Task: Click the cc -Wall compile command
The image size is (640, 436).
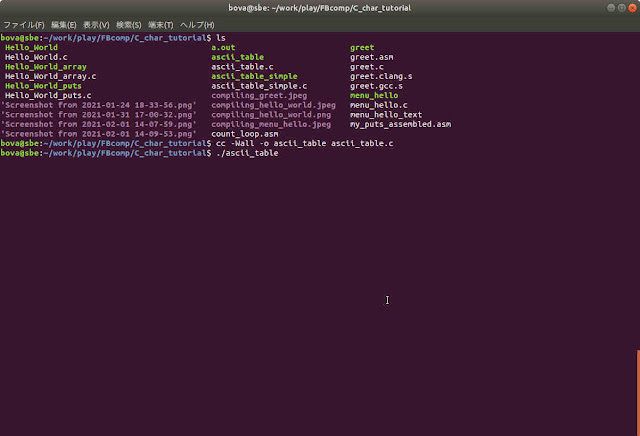Action: pos(304,143)
